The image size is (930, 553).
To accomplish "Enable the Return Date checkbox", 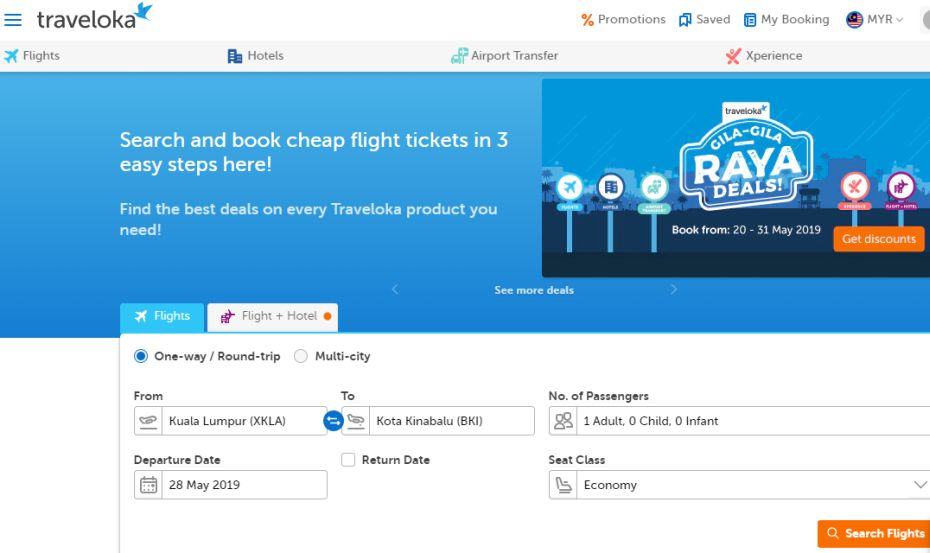I will point(348,460).
